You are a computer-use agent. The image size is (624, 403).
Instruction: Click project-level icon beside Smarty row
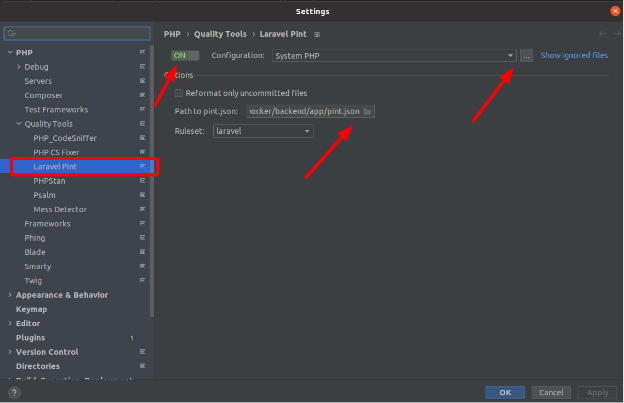pos(142,266)
